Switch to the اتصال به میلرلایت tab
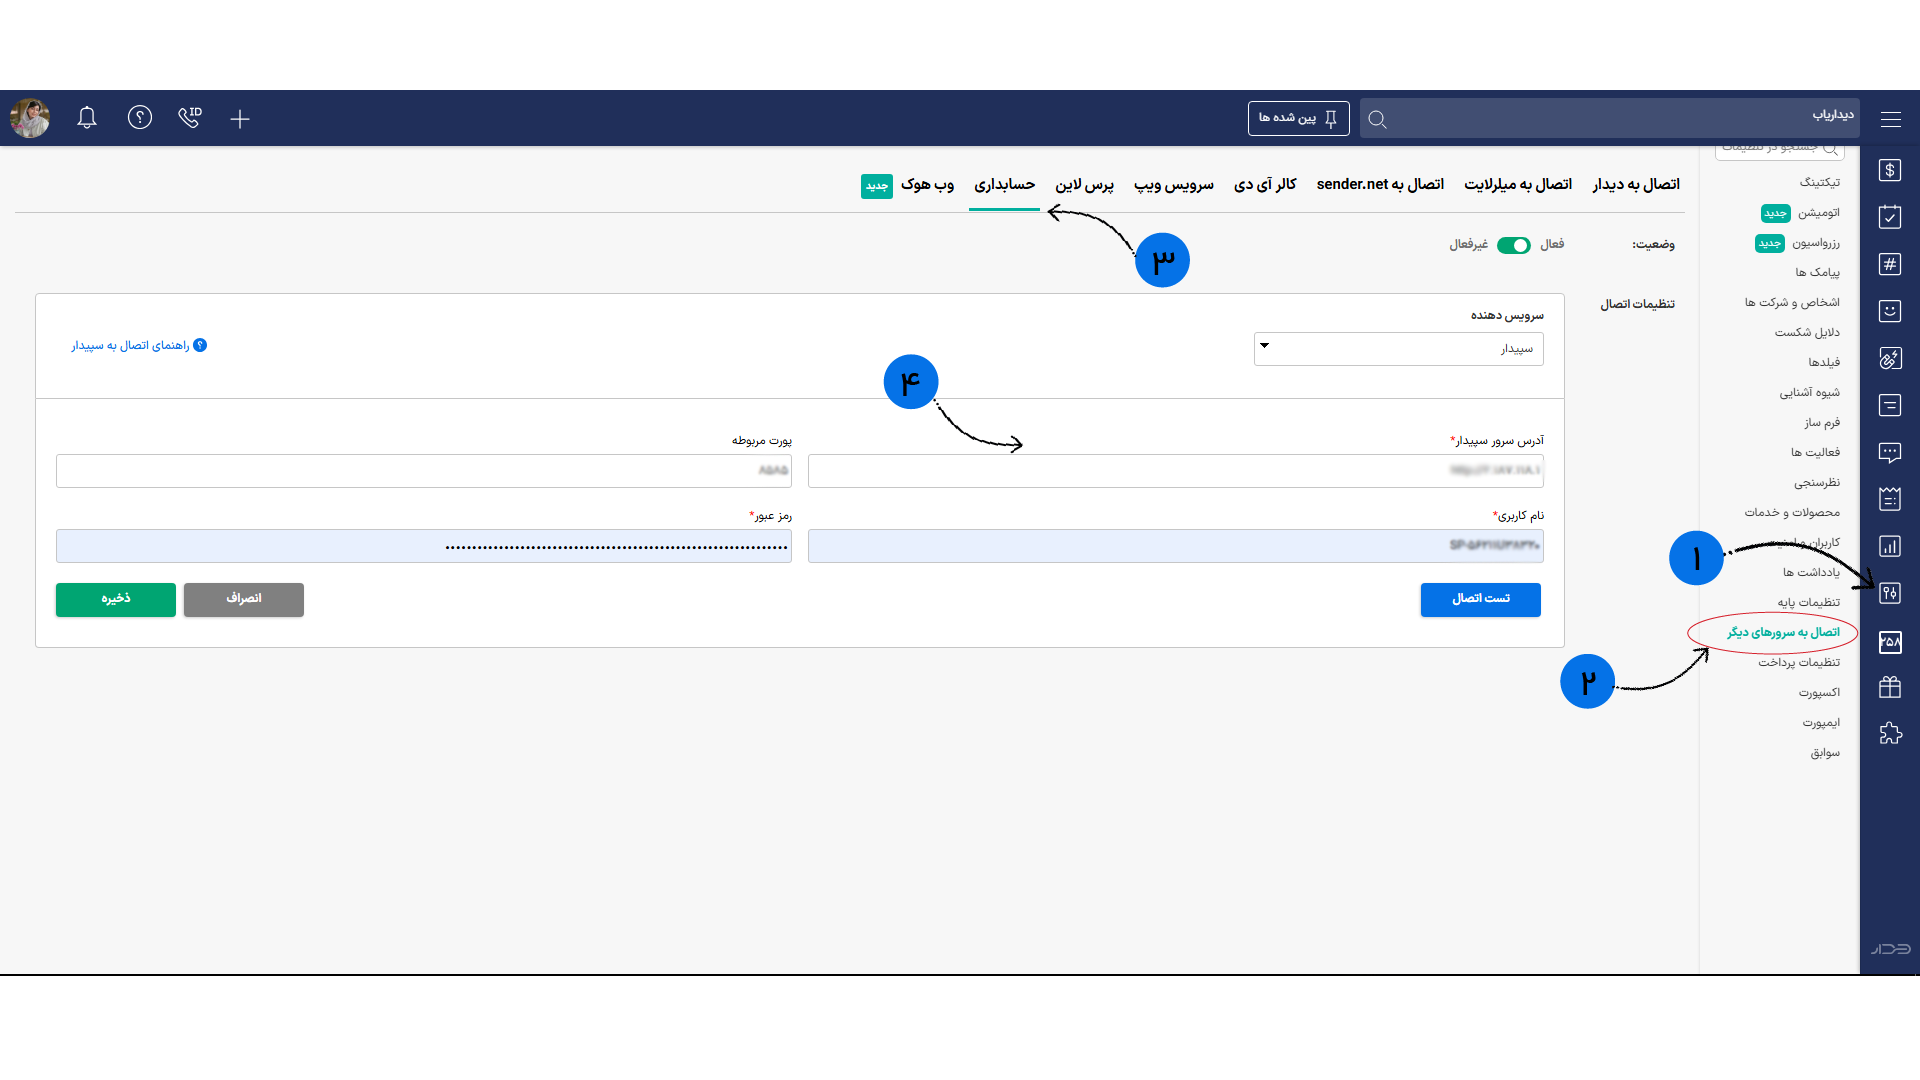Screen dimensions: 1920x1080 1518,185
